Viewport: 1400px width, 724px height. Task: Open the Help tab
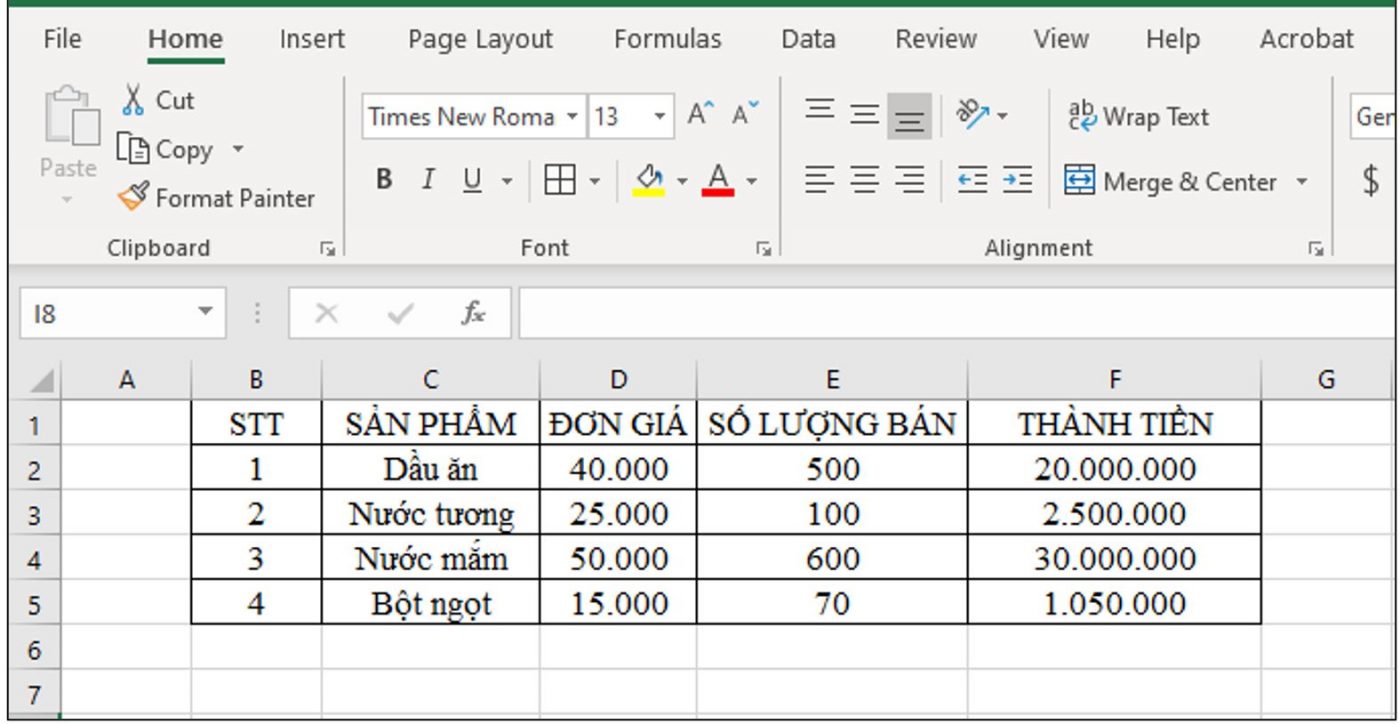point(1173,39)
